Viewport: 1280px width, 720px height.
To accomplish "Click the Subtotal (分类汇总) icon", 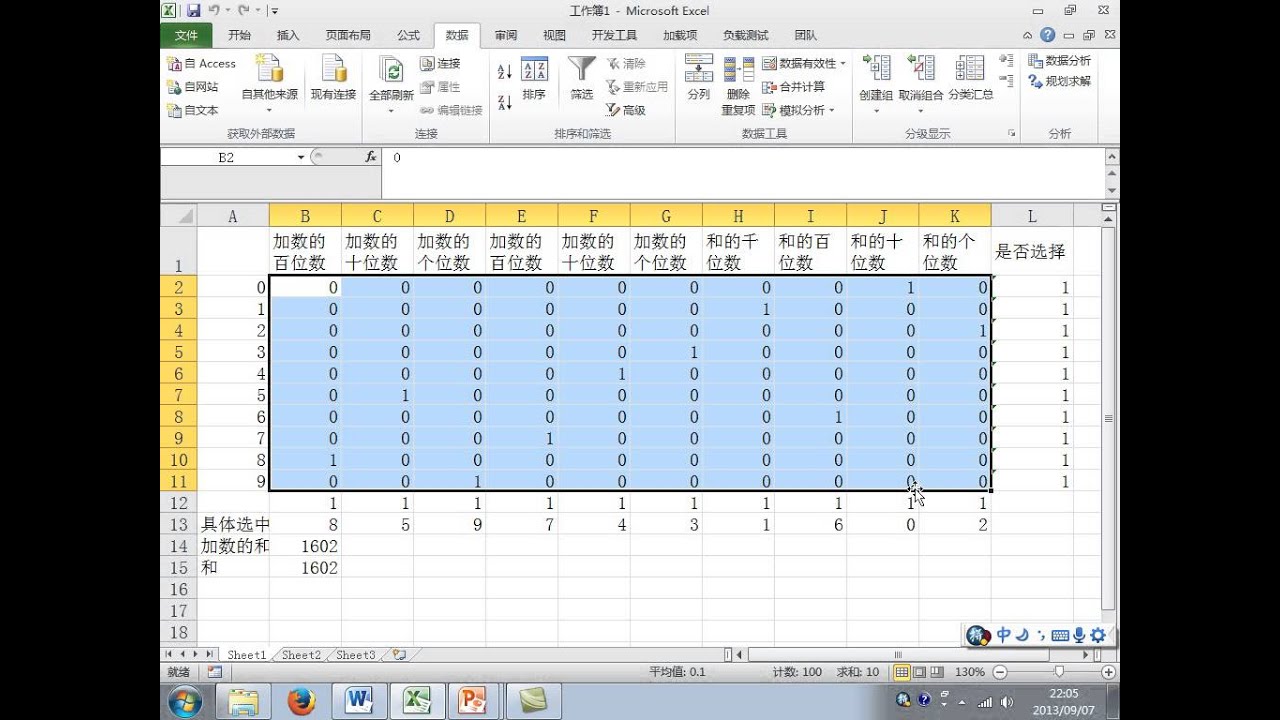I will 970,68.
